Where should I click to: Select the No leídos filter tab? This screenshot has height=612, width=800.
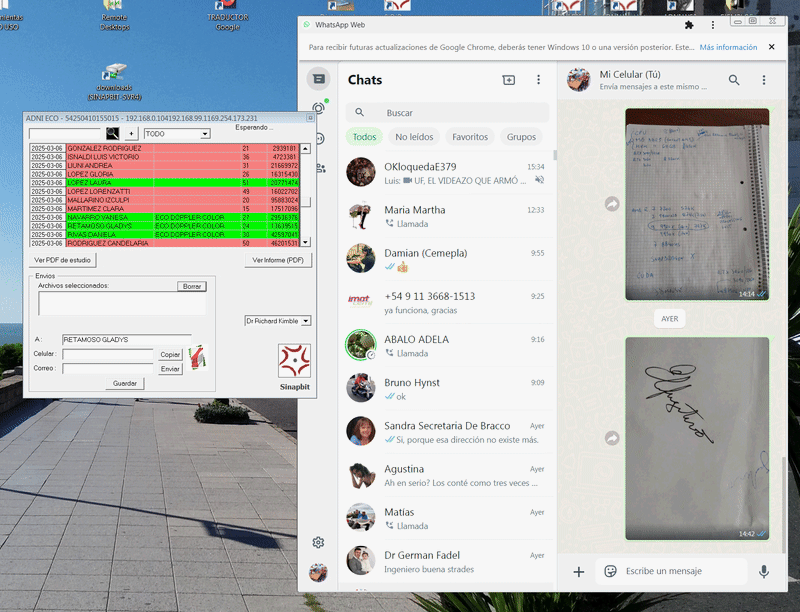tap(414, 137)
